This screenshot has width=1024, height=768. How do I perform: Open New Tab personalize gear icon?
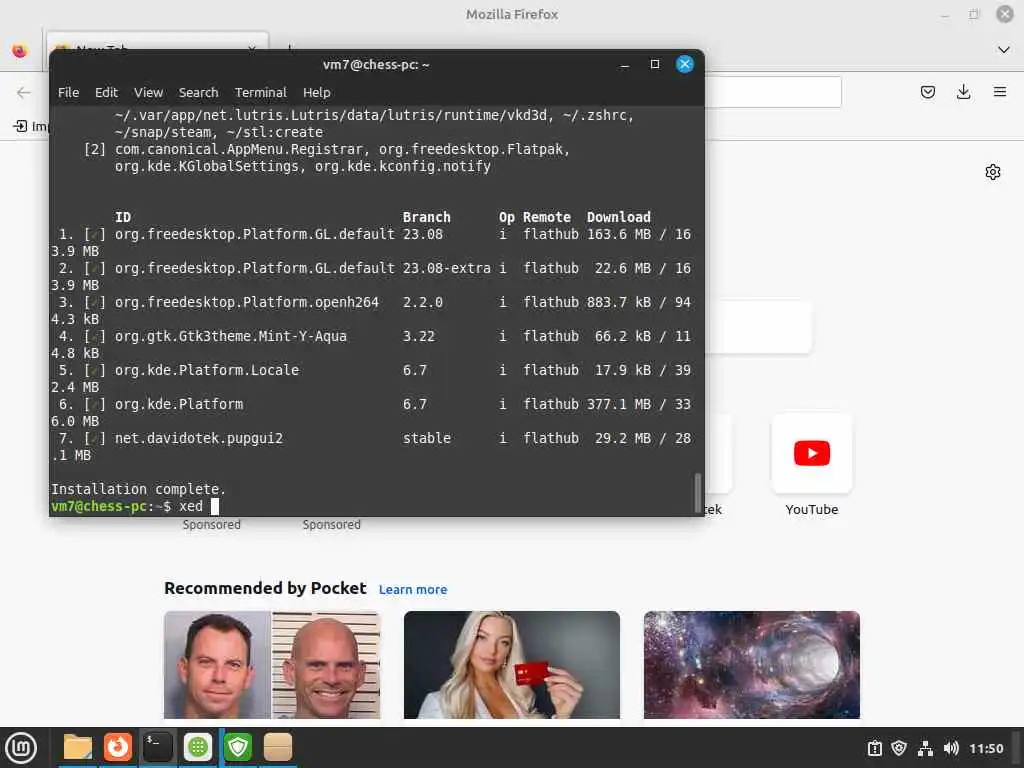pyautogui.click(x=992, y=172)
